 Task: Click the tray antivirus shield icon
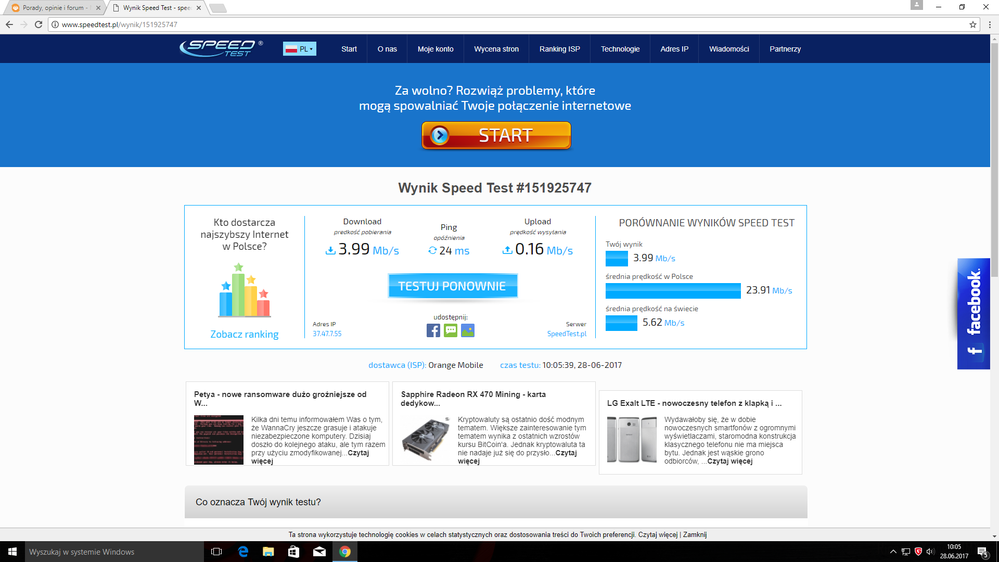pos(918,552)
